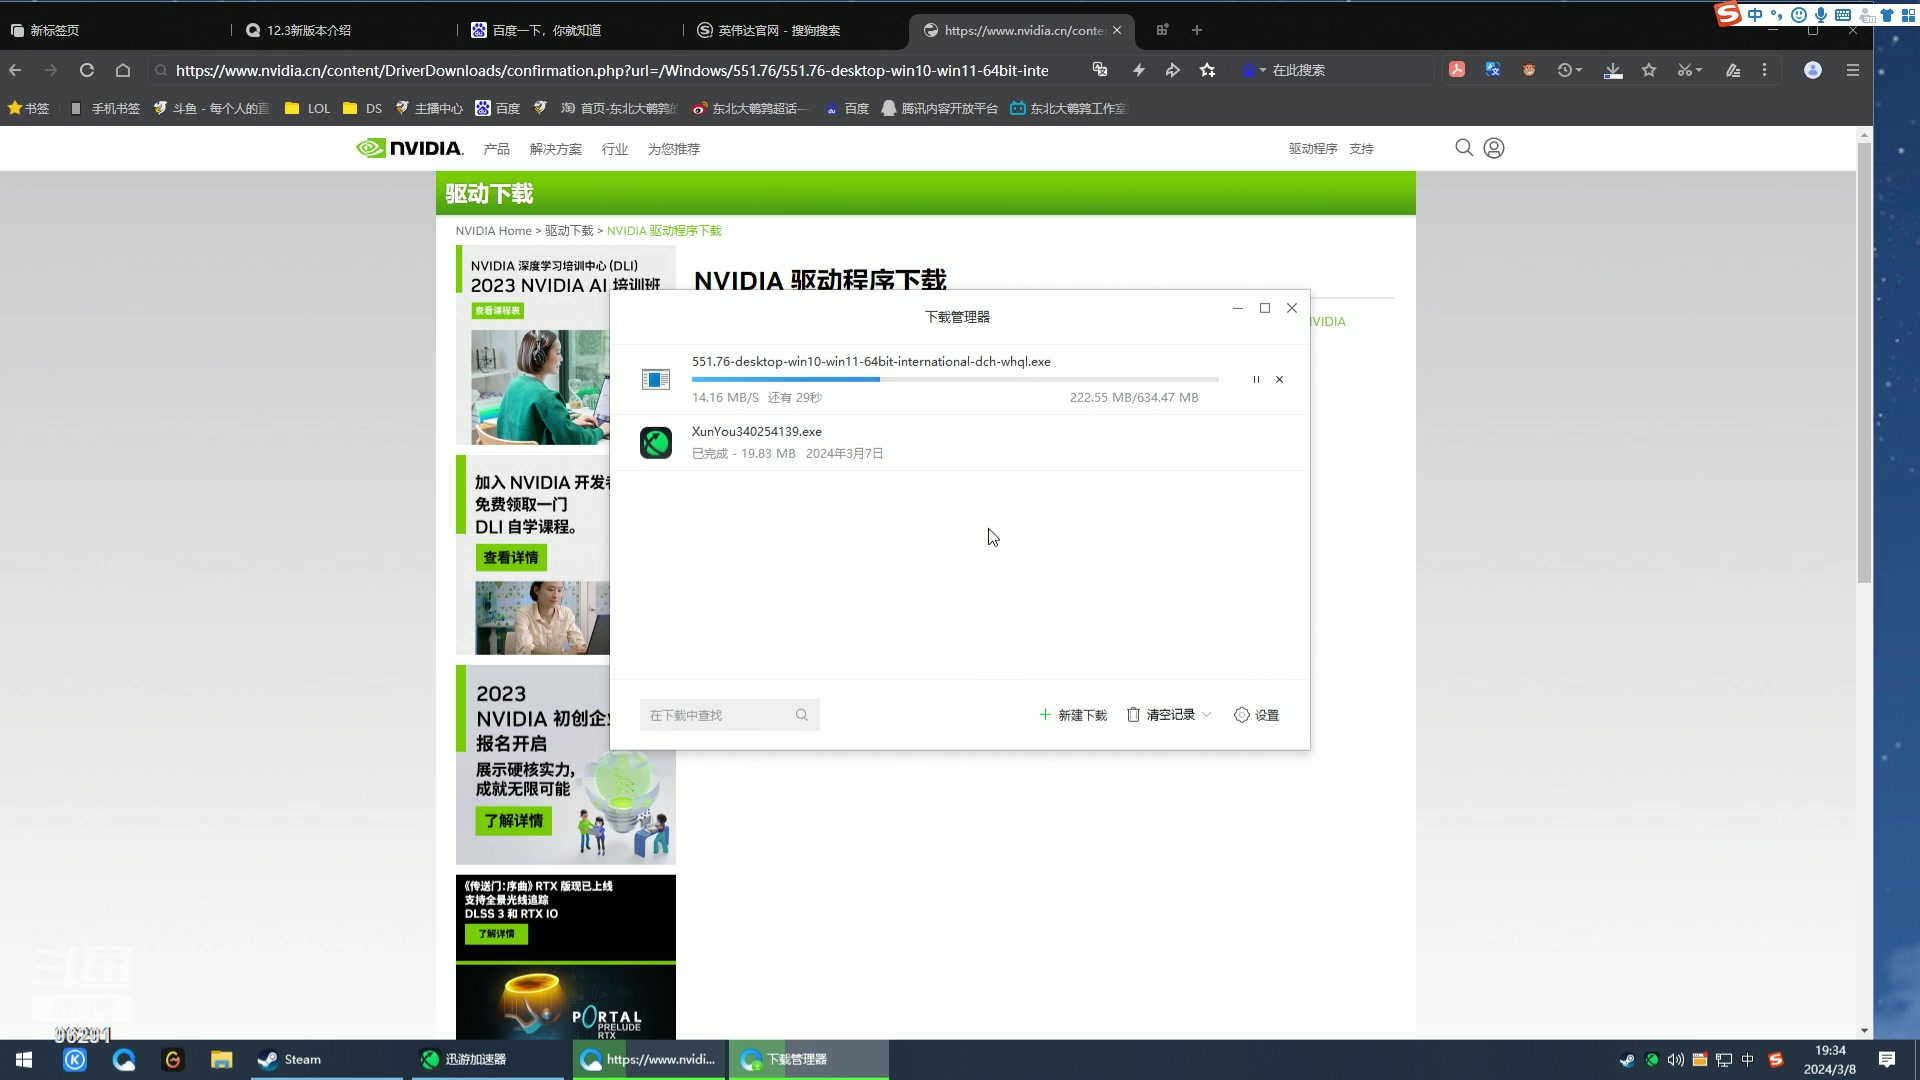This screenshot has height=1080, width=1920.
Task: Expand the clear records dropdown arrow
Action: click(x=1207, y=715)
